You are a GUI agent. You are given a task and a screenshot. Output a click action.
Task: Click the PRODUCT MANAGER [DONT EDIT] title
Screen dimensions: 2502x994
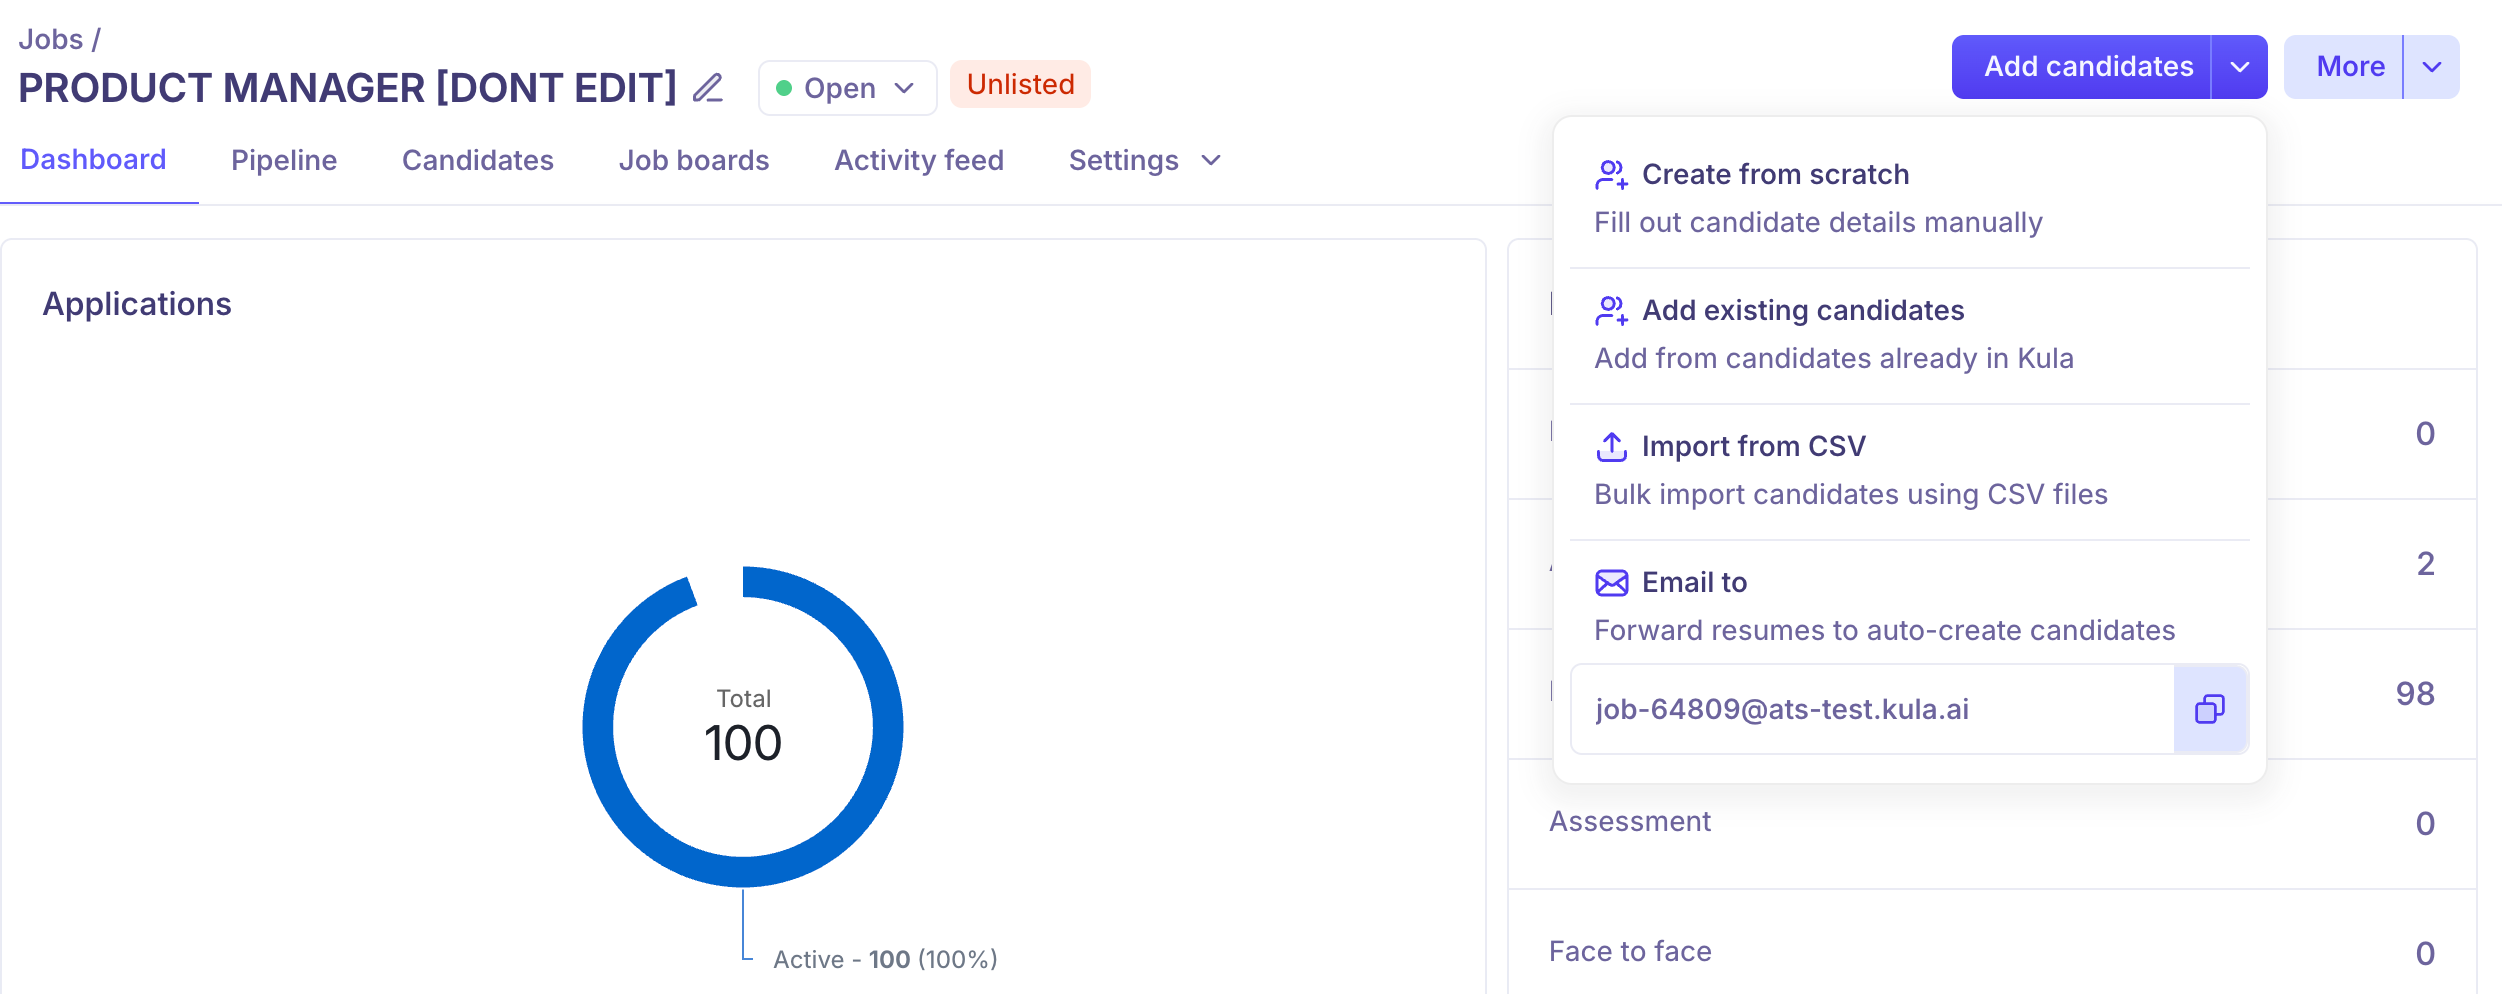pyautogui.click(x=347, y=88)
